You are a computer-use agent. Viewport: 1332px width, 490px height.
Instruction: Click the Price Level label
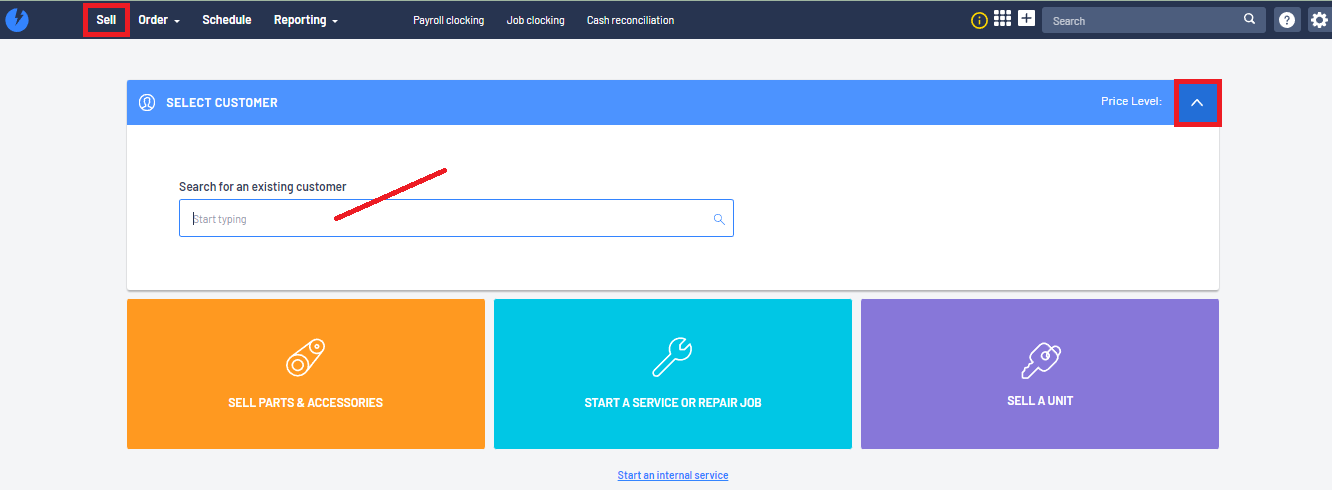pyautogui.click(x=1132, y=102)
